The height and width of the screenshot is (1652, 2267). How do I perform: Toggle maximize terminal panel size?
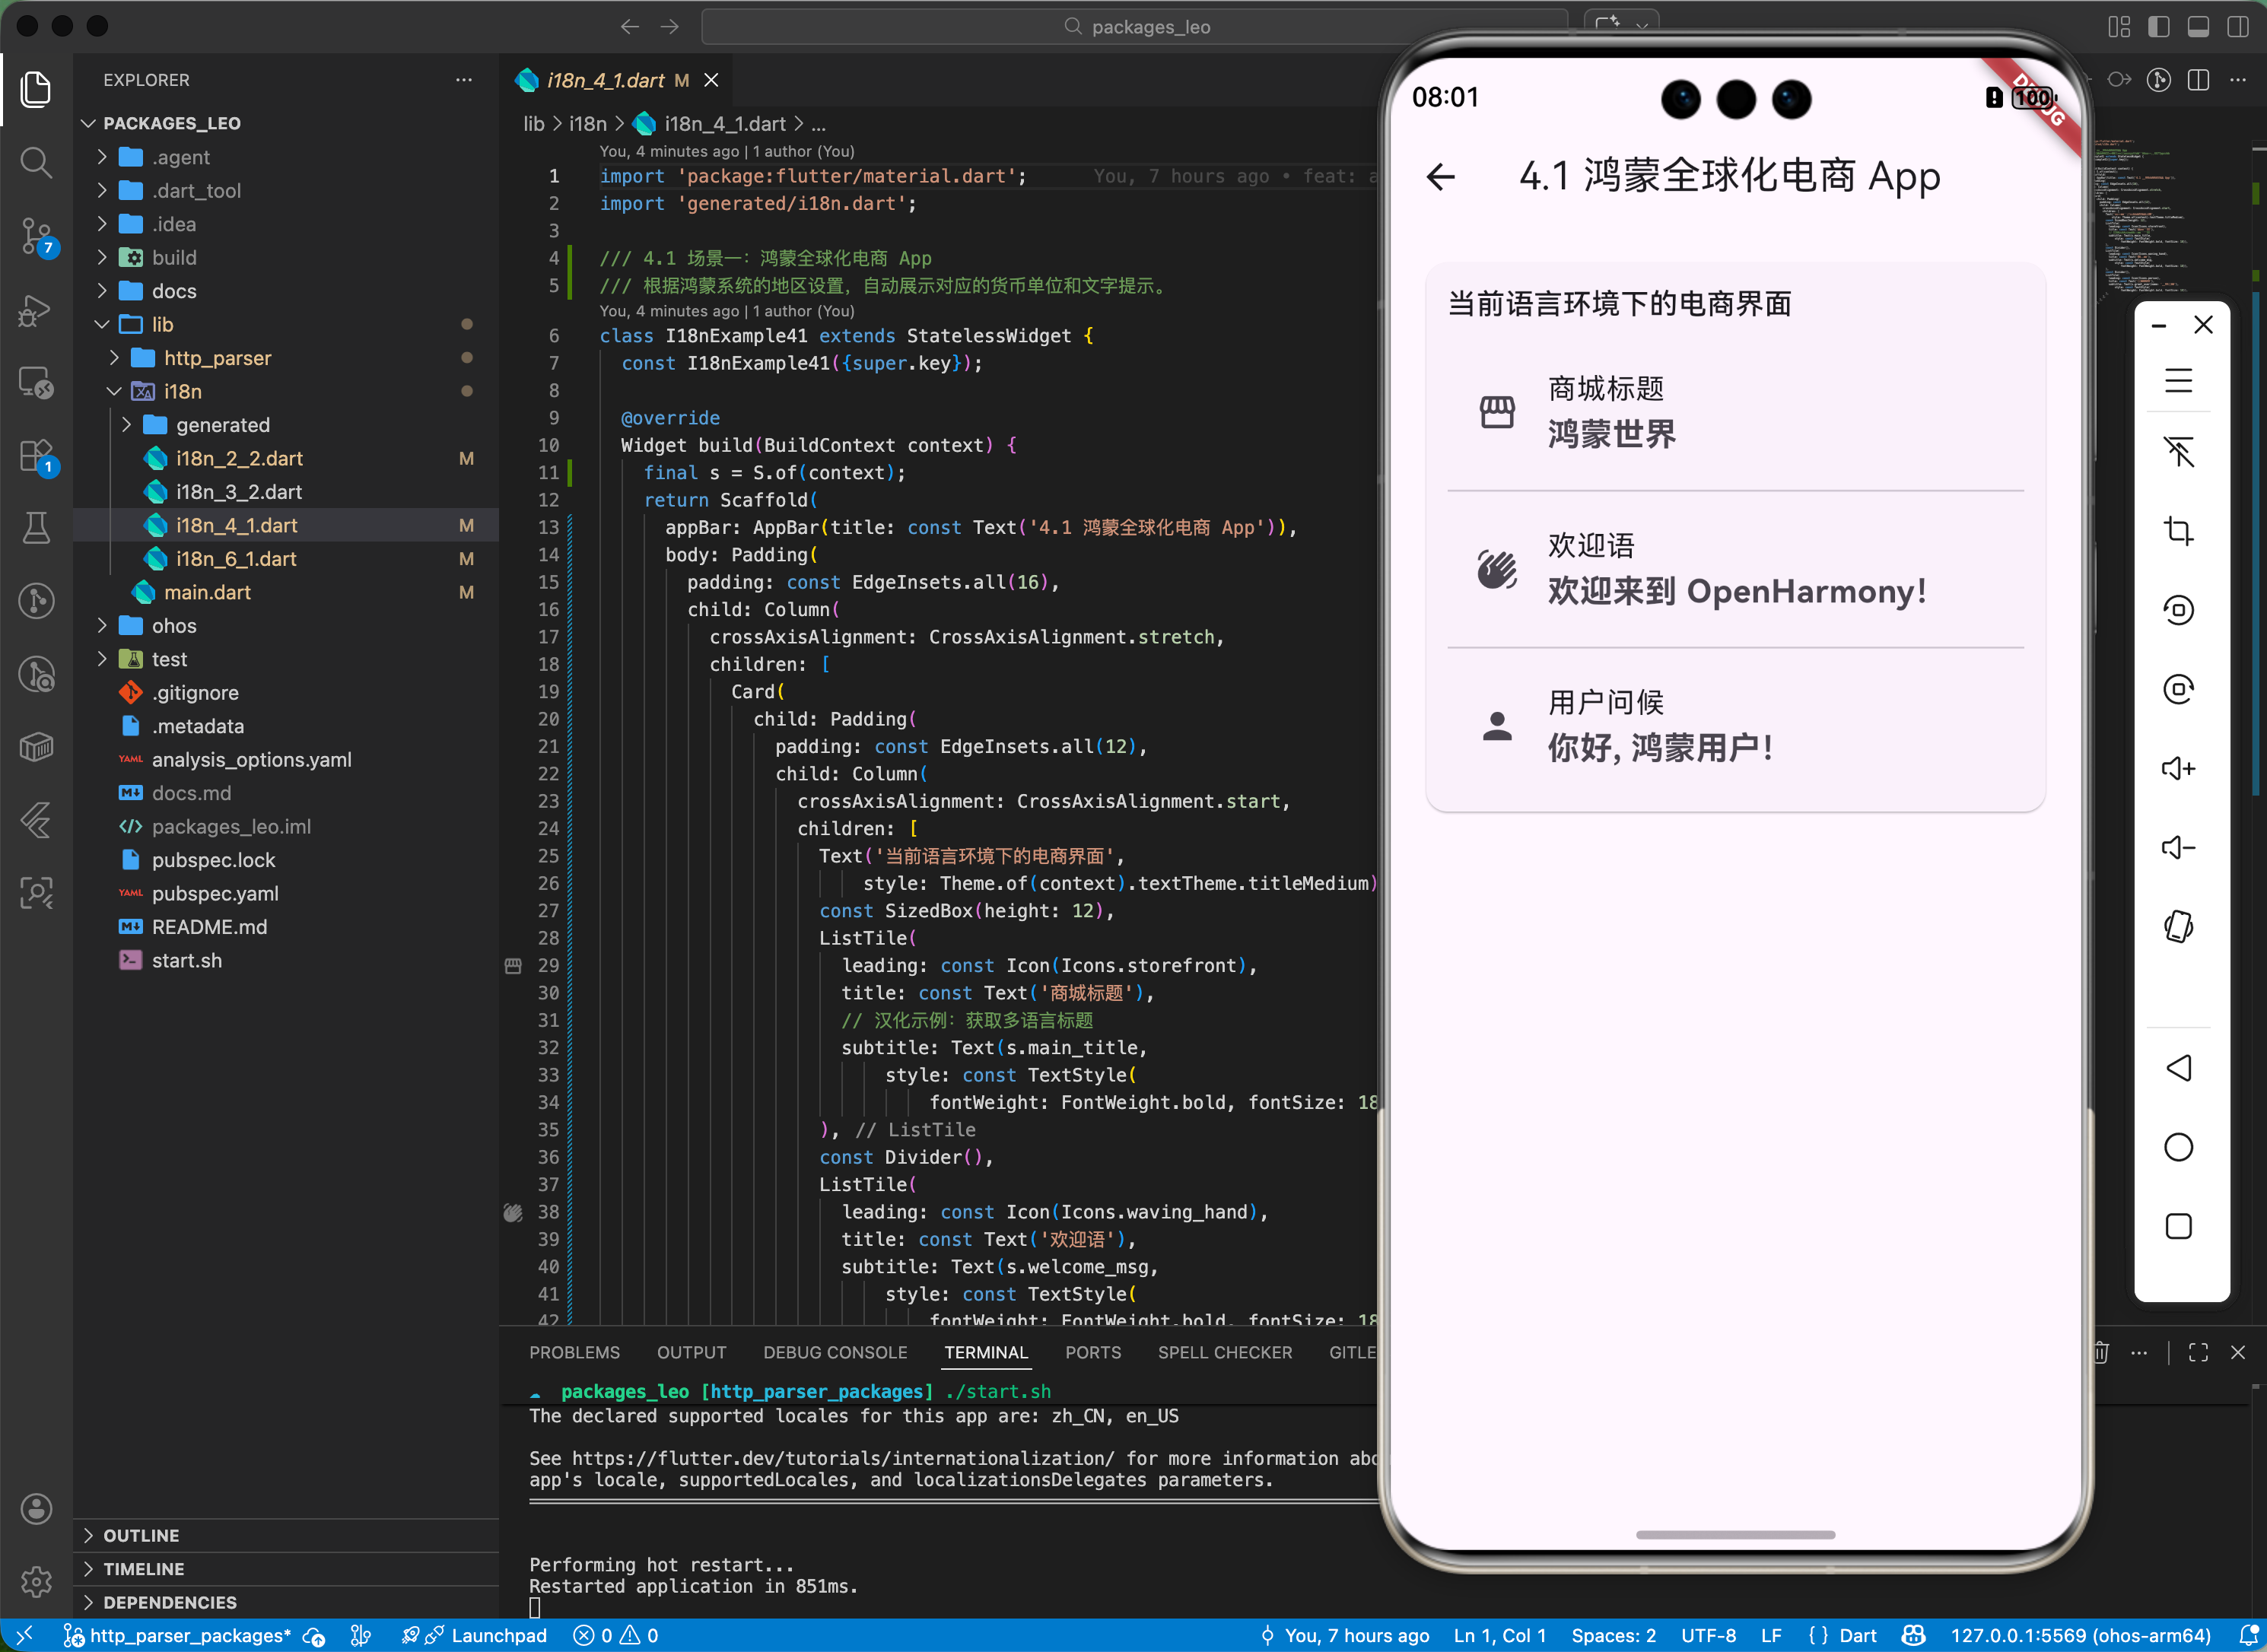[2198, 1352]
